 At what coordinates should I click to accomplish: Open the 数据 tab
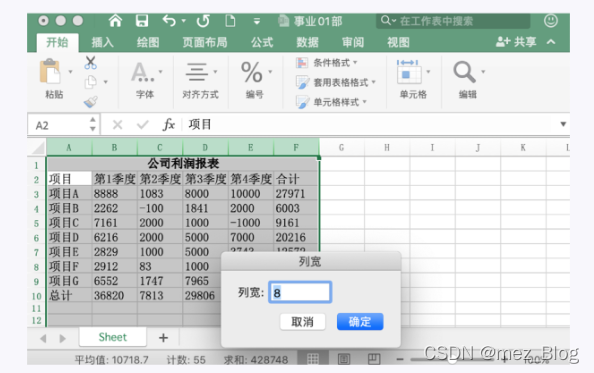click(307, 42)
